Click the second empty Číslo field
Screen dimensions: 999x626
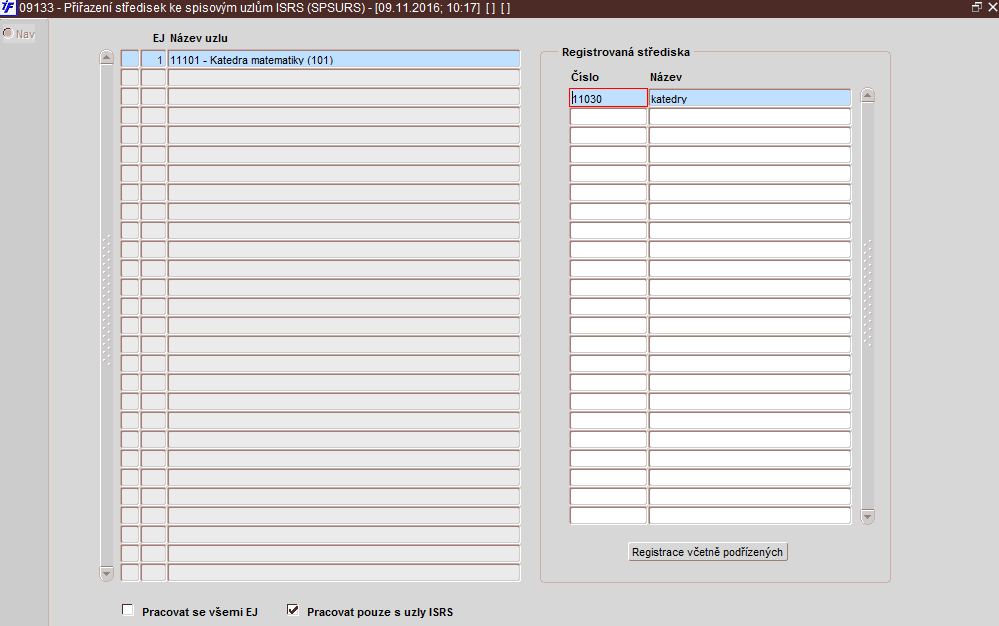pos(608,136)
